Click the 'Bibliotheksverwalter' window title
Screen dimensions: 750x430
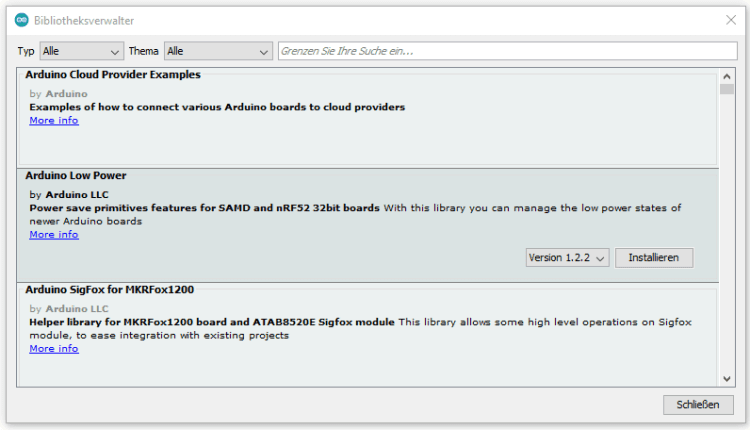point(84,21)
